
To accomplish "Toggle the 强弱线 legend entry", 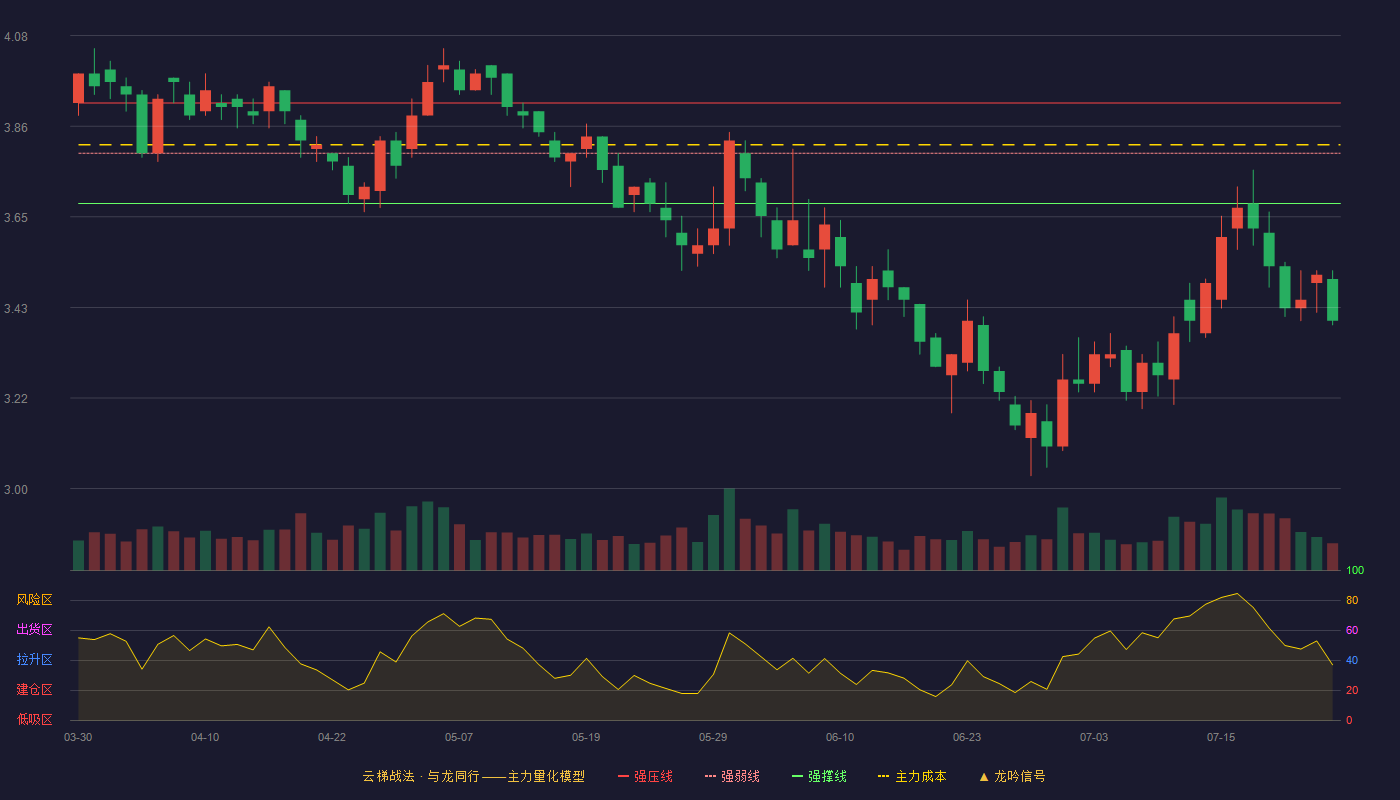I will pos(732,776).
